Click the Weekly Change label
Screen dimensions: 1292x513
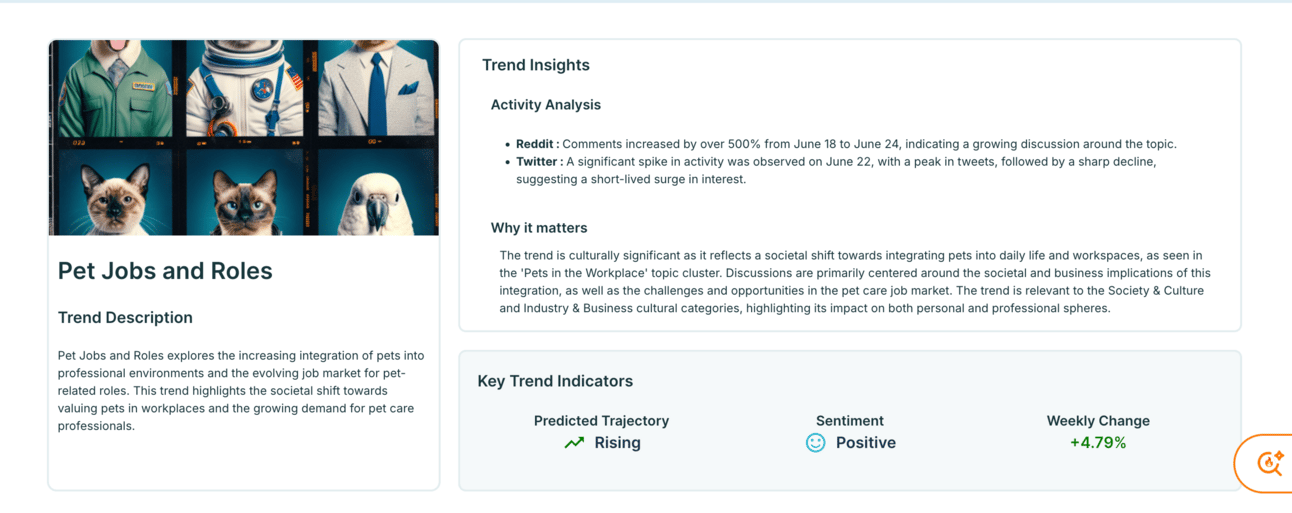pyautogui.click(x=1098, y=421)
